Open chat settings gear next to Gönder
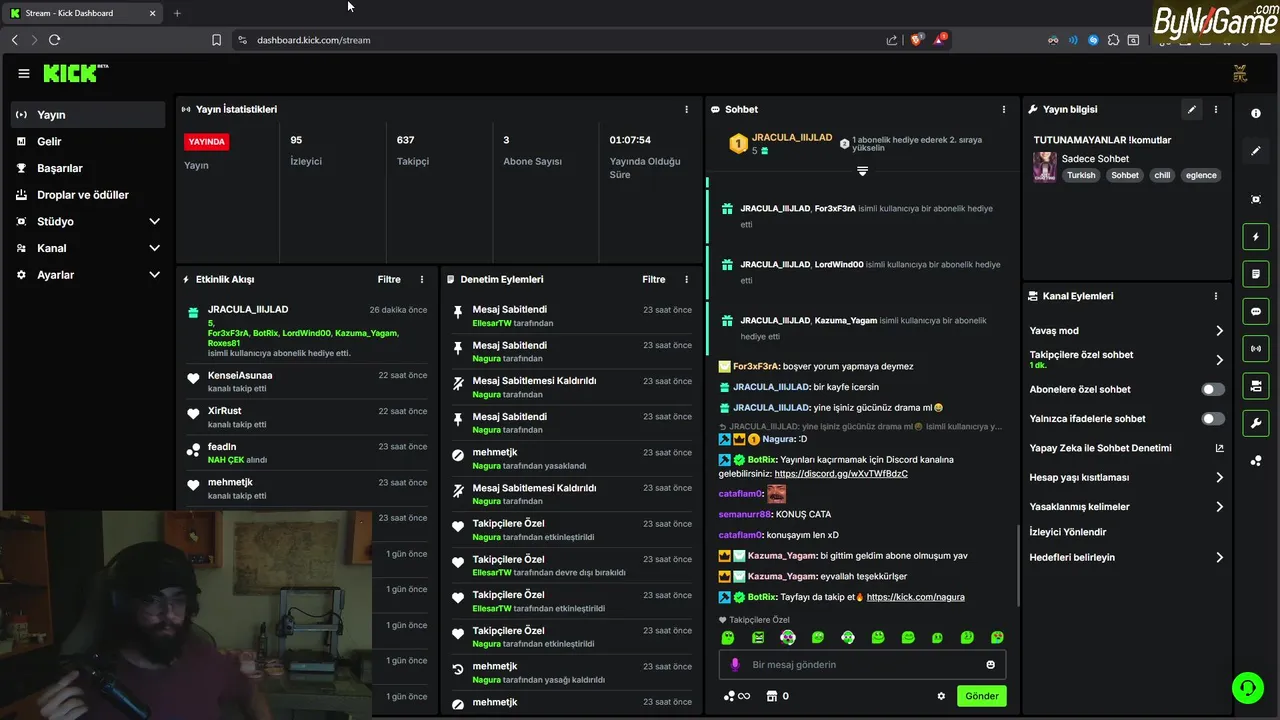The height and width of the screenshot is (720, 1280). click(941, 696)
